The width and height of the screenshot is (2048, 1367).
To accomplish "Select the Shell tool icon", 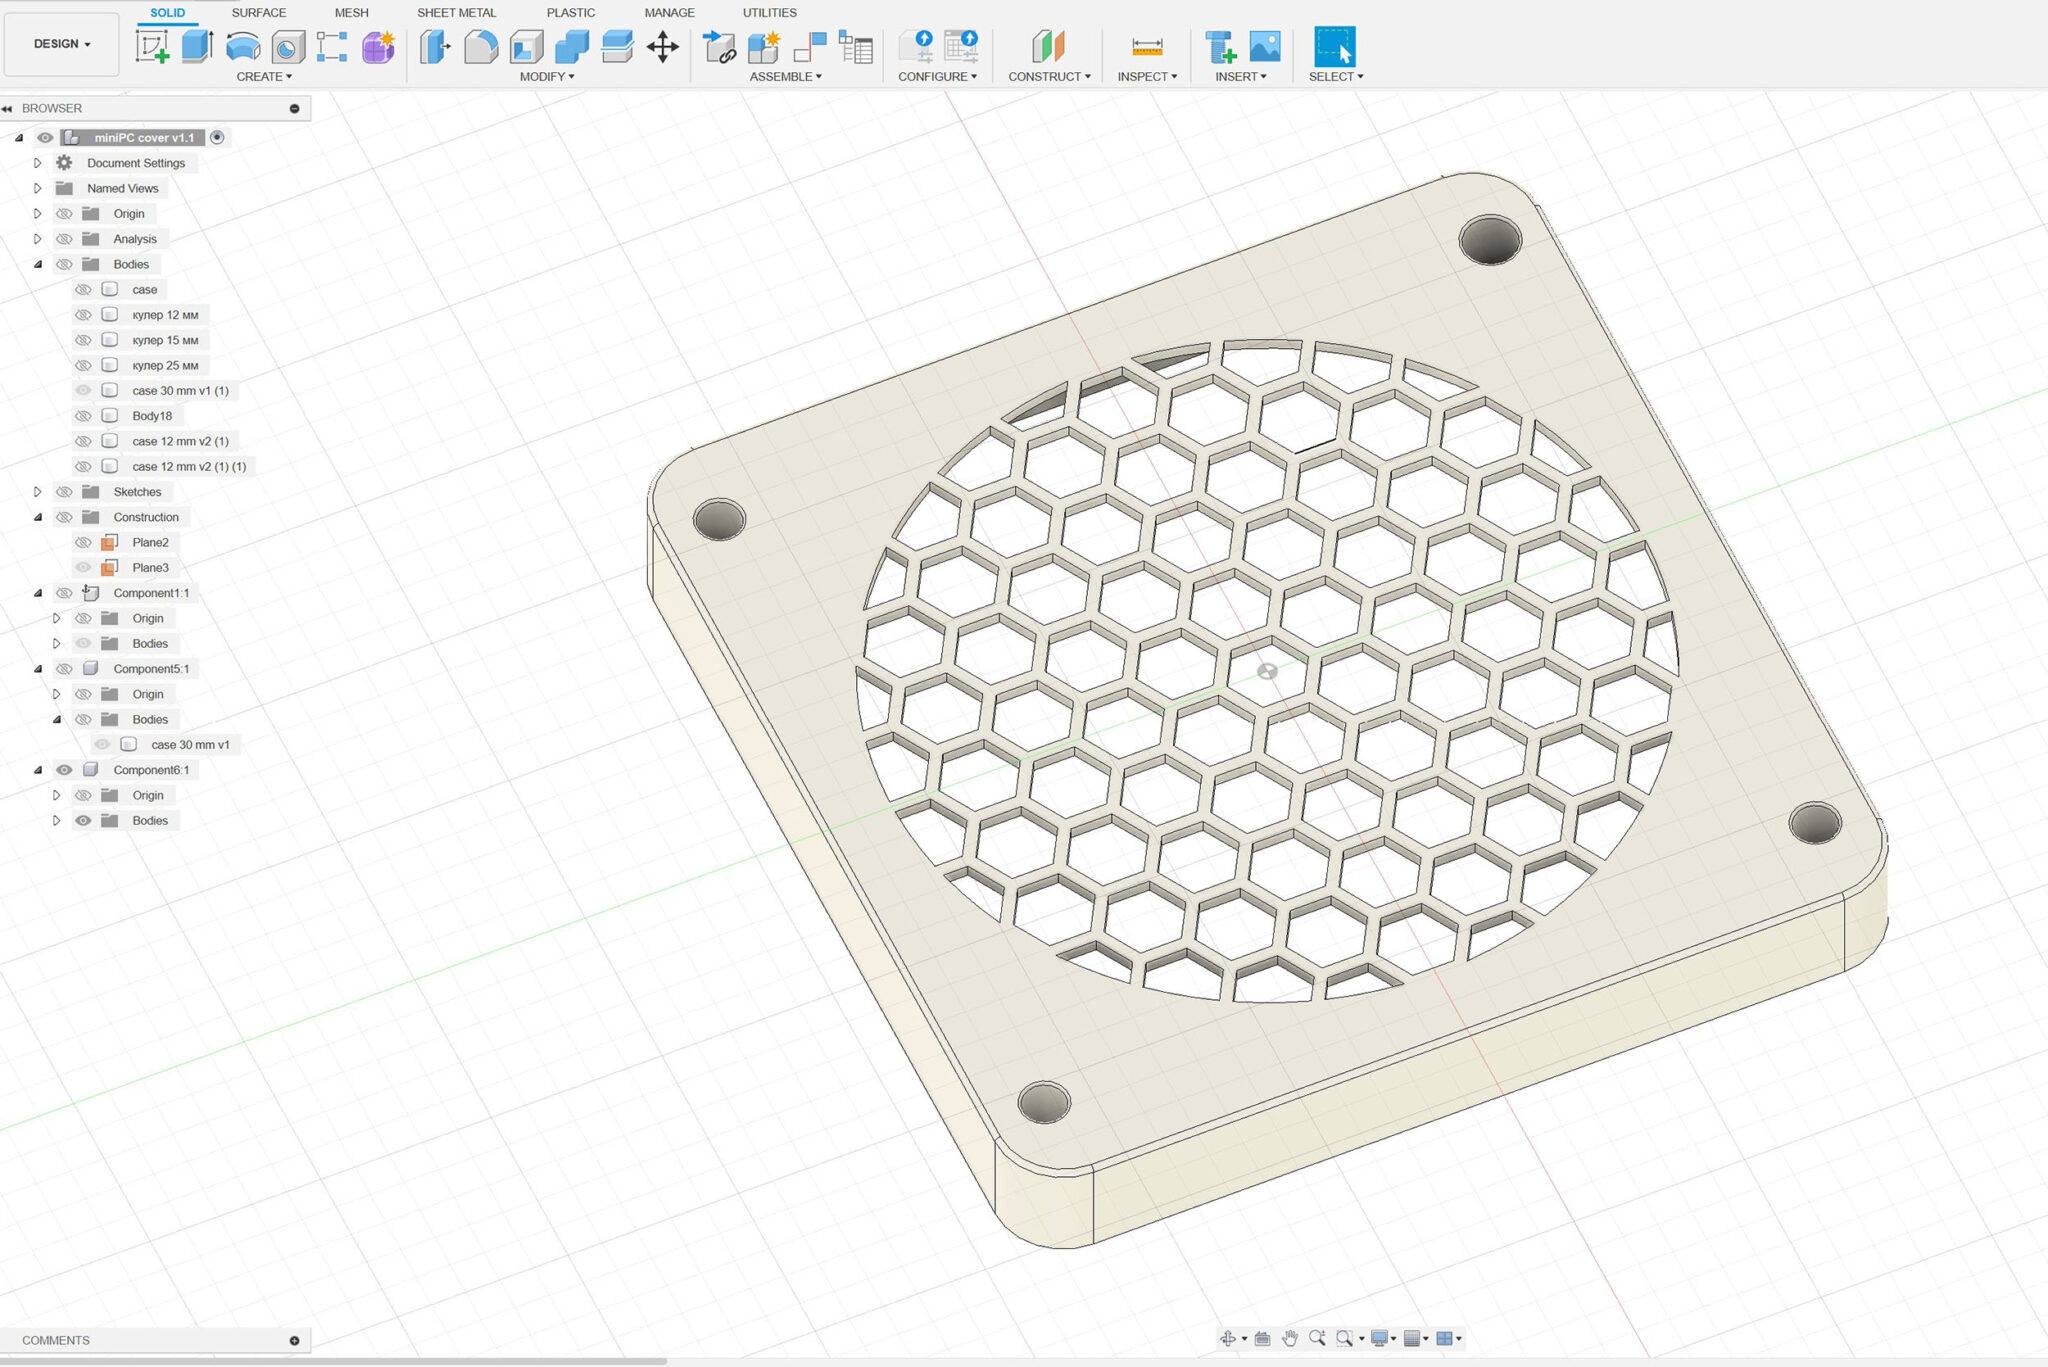I will 526,46.
